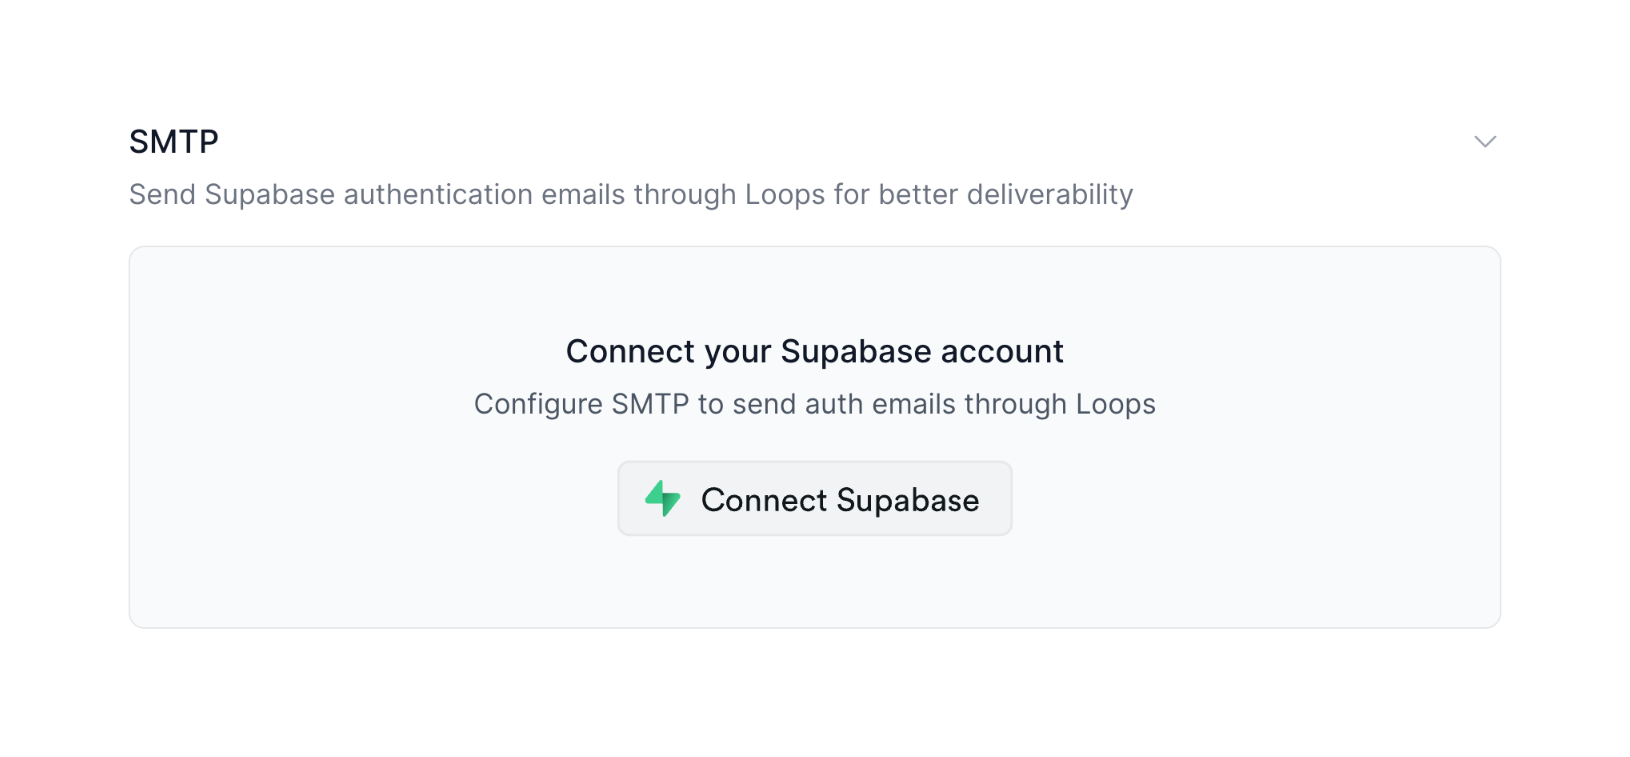The width and height of the screenshot is (1630, 757).
Task: Select the Supabase logo inside the button
Action: coord(662,498)
